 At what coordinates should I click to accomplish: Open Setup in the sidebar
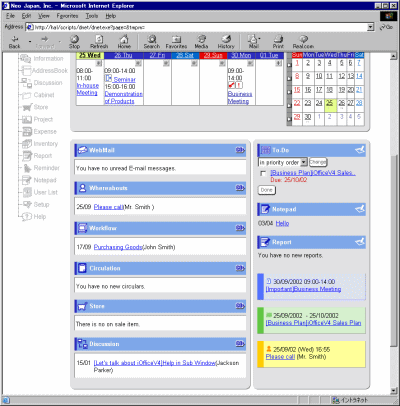(35, 204)
